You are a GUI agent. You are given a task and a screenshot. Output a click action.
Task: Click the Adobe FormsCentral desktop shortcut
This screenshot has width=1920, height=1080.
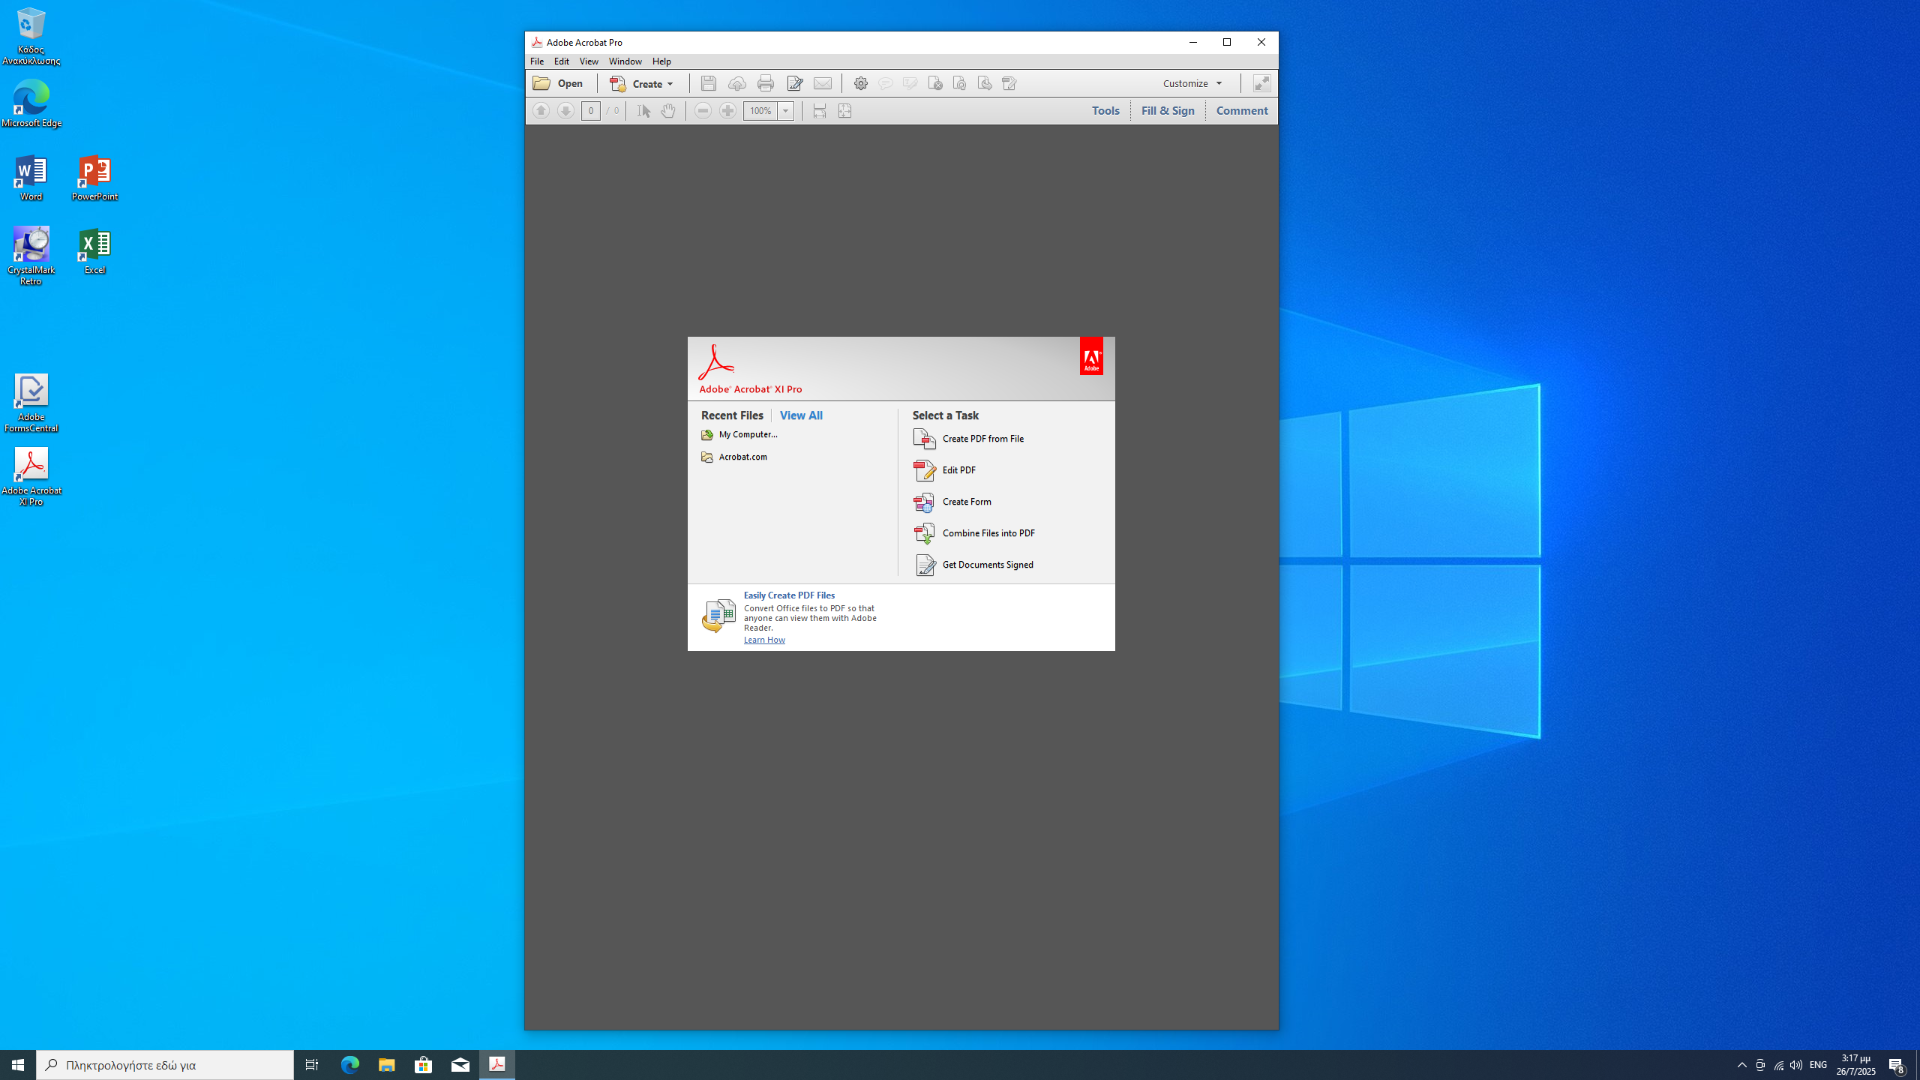(31, 403)
